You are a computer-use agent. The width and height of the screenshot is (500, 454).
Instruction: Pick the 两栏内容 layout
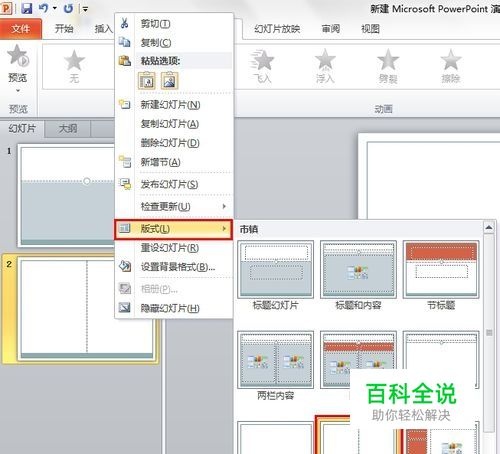(275, 366)
